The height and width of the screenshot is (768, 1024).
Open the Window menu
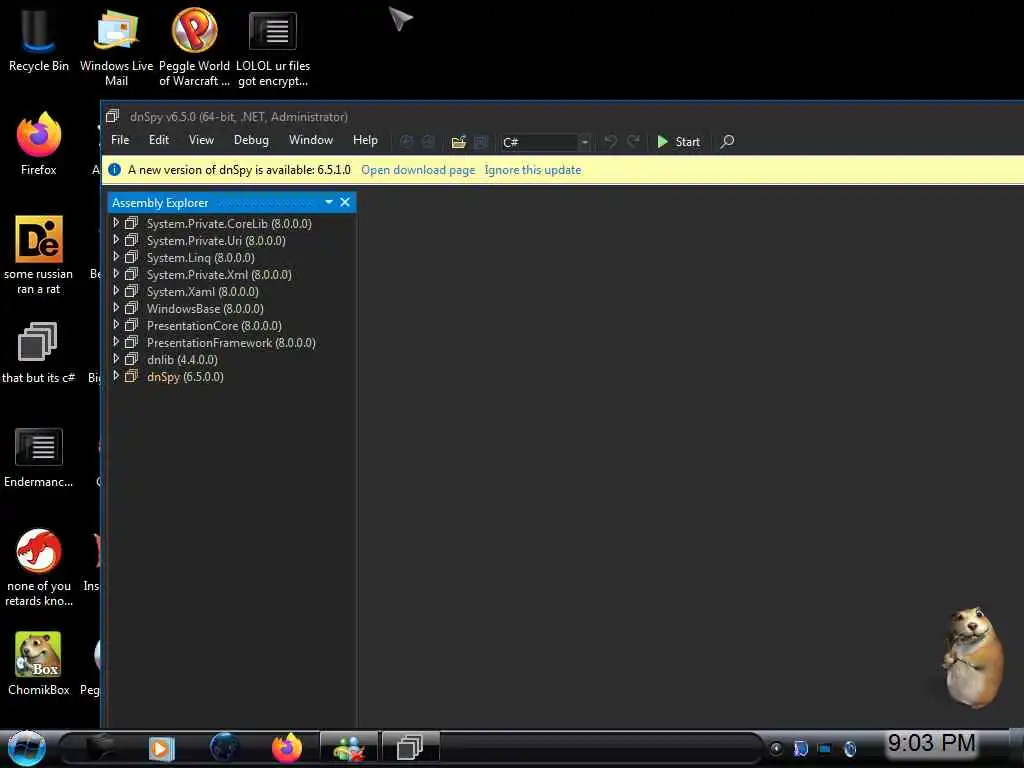click(311, 140)
